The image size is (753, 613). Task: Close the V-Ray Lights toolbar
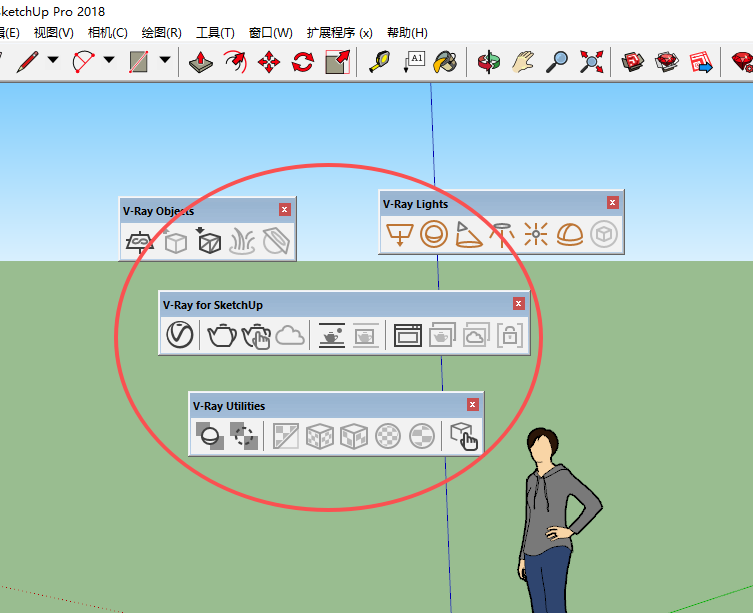click(x=612, y=203)
